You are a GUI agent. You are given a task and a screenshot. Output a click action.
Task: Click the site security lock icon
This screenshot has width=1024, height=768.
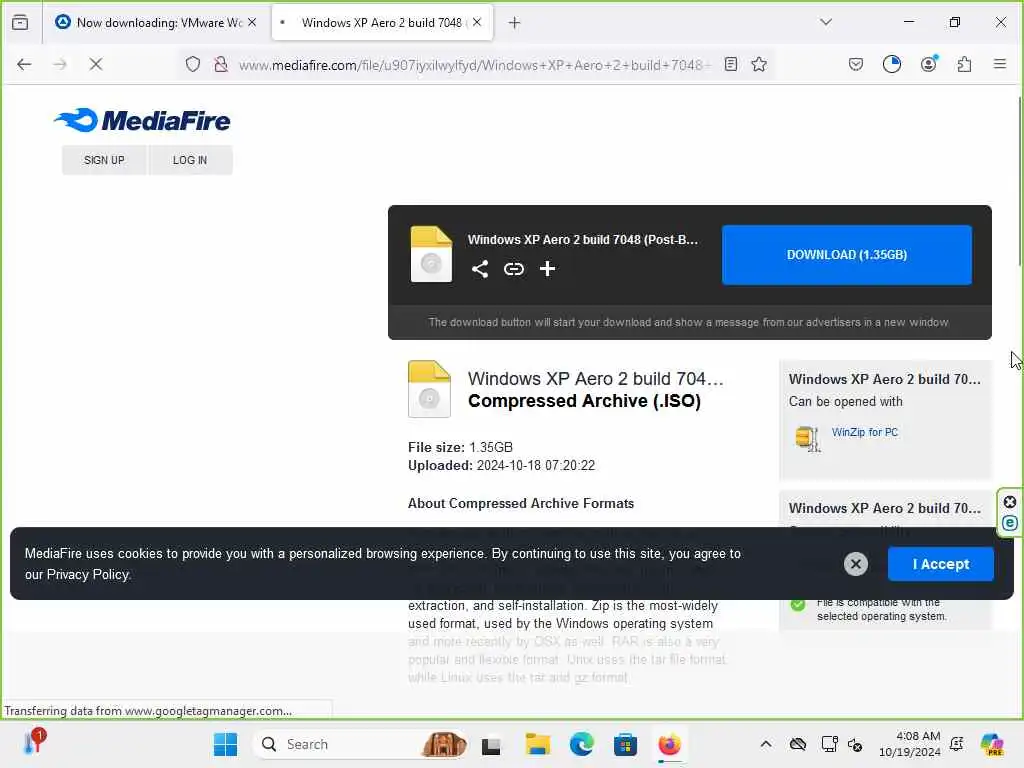pyautogui.click(x=221, y=64)
